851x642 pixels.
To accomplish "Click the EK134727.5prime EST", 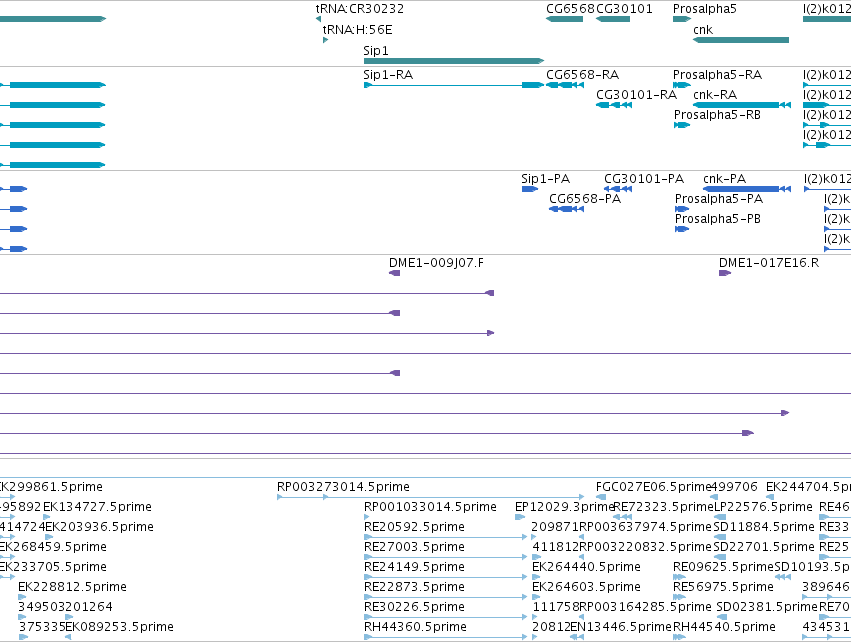I will [x=47, y=517].
